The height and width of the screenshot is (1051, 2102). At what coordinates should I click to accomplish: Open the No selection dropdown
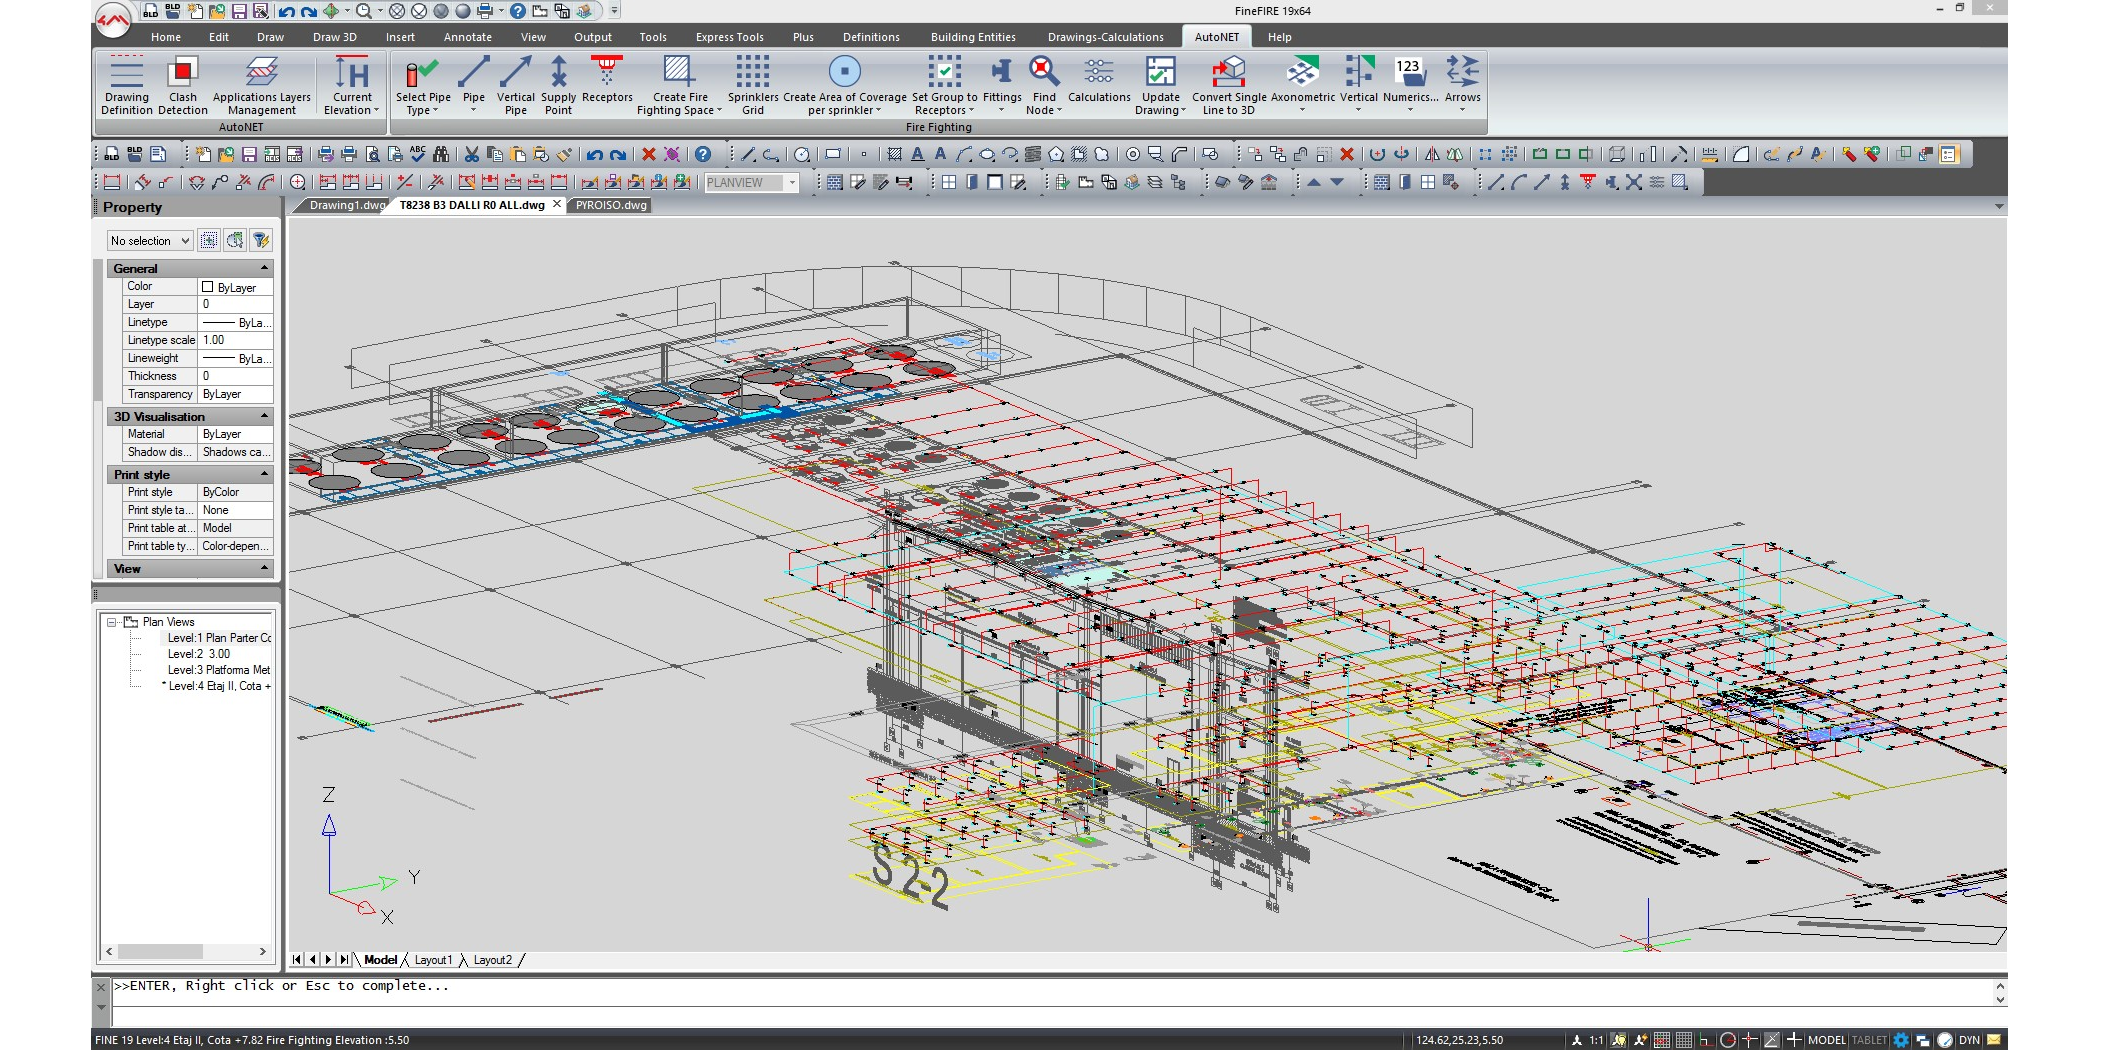[x=149, y=241]
